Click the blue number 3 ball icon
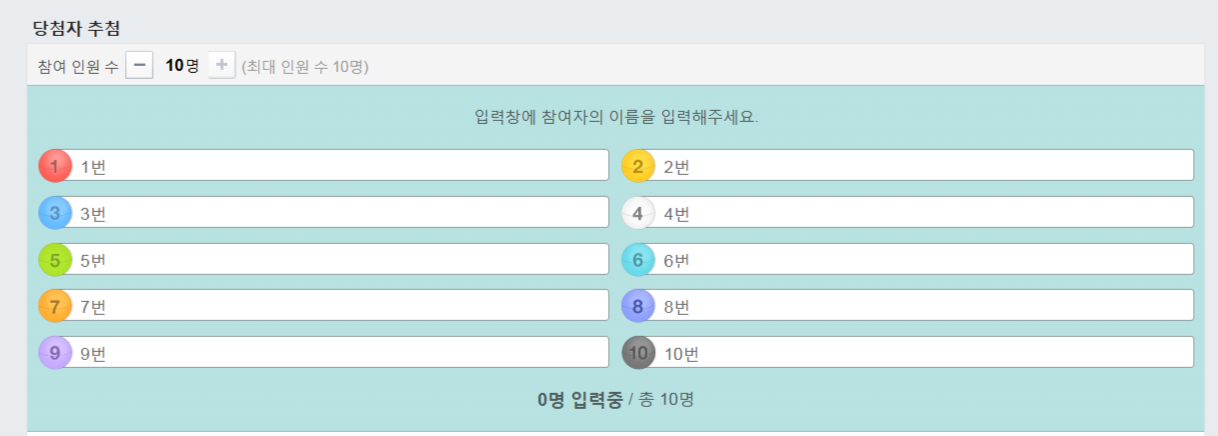This screenshot has width=1218, height=436. click(x=55, y=212)
